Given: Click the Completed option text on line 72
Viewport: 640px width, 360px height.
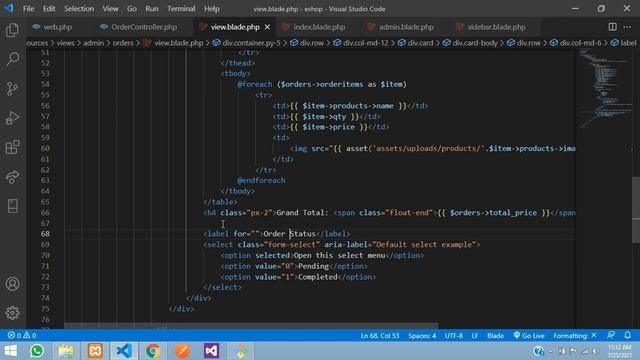Looking at the screenshot, I should [318, 277].
